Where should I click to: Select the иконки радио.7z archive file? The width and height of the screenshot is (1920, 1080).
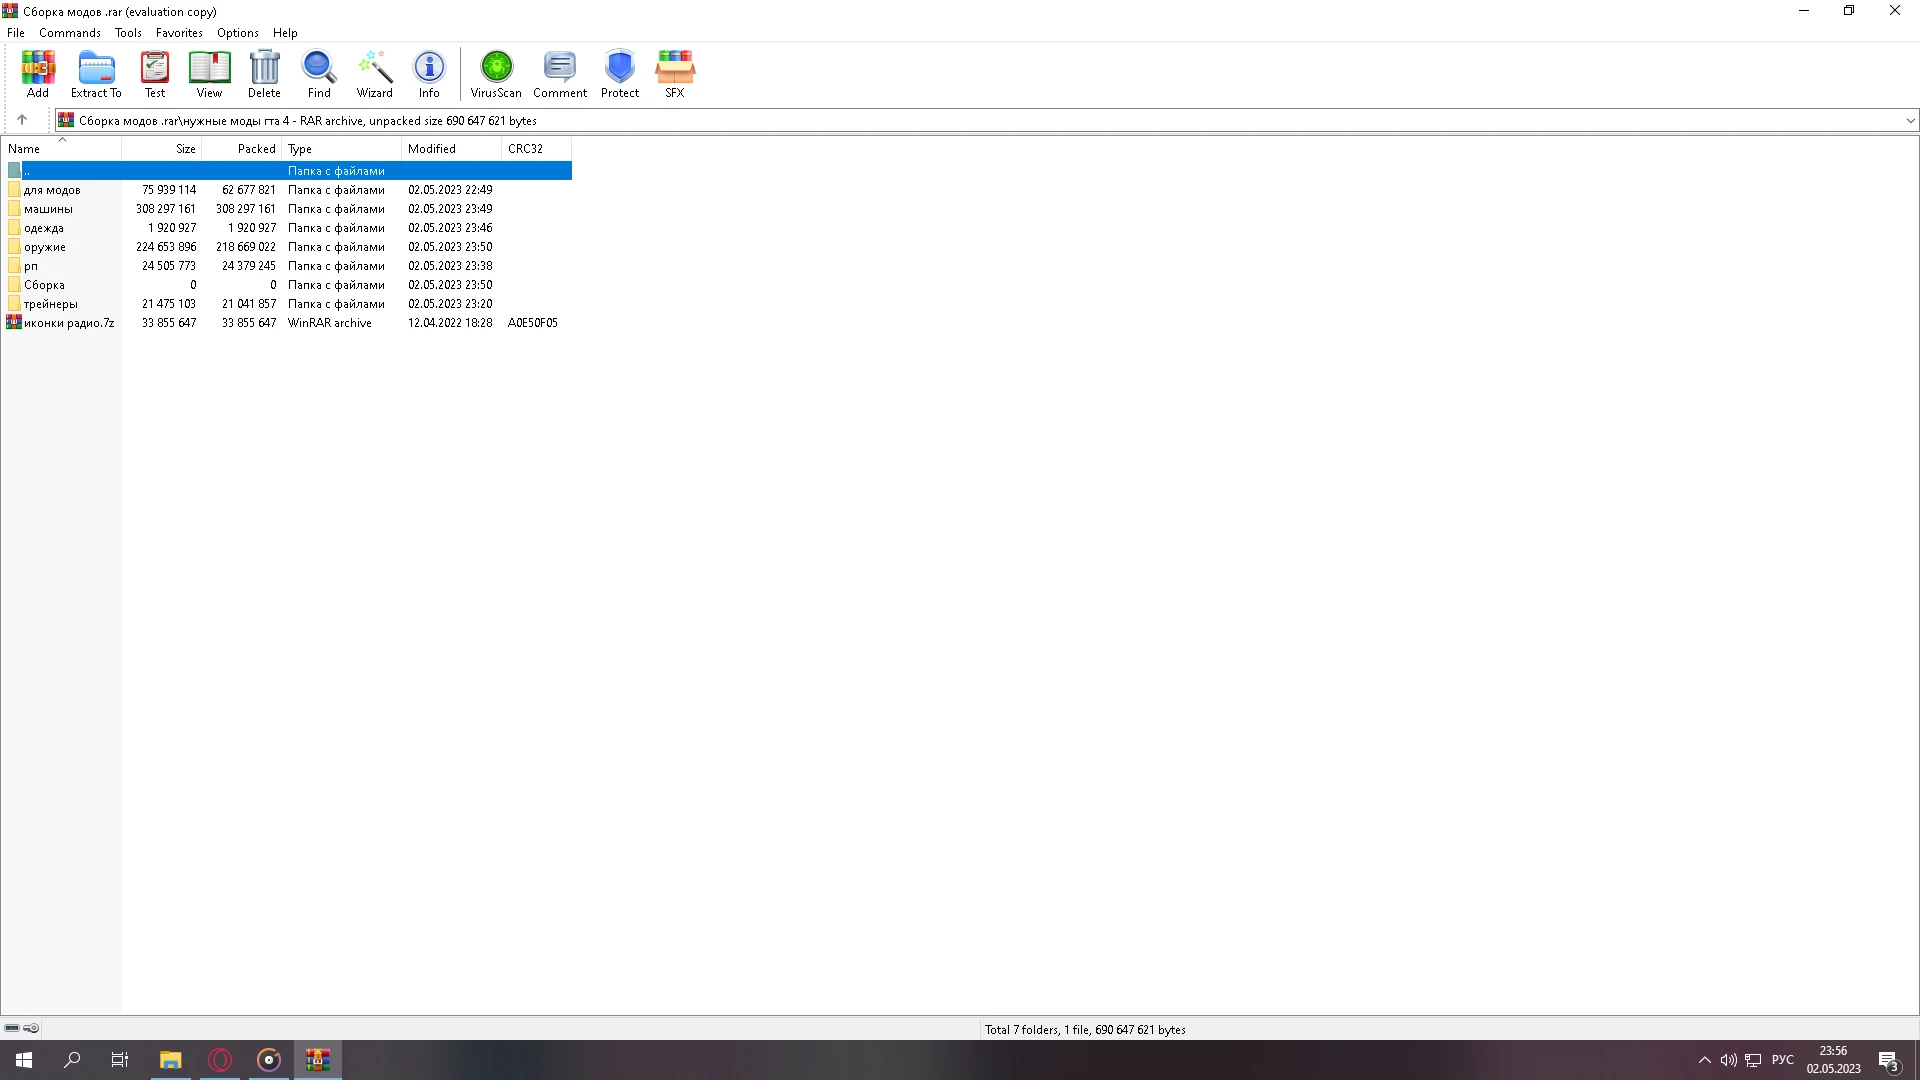[x=68, y=323]
